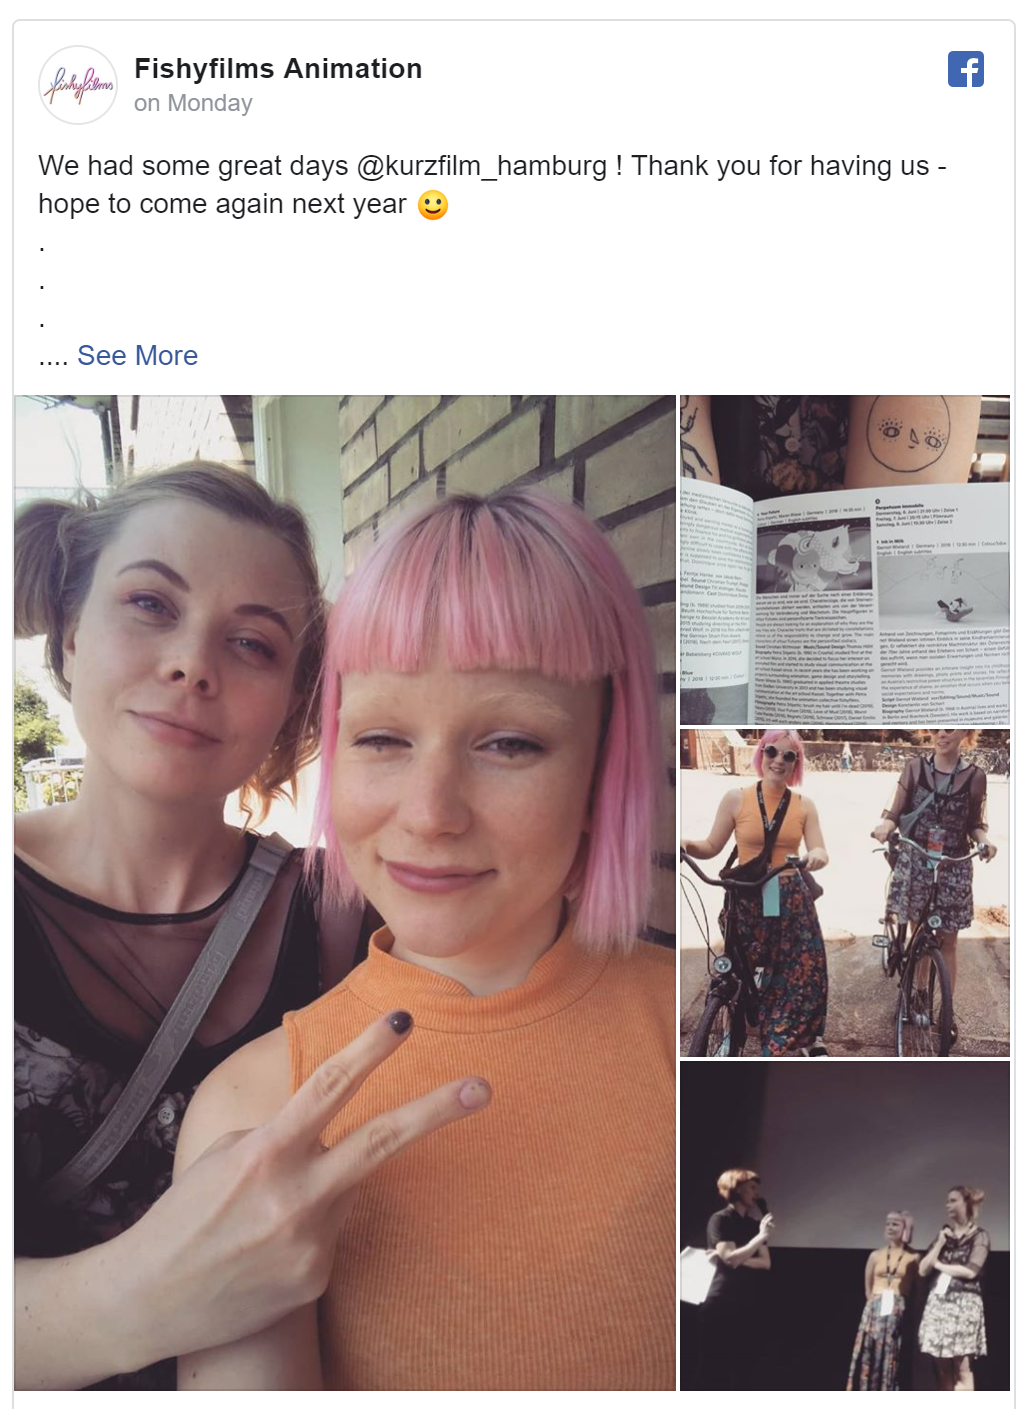Click the Facebook logo icon
Screen dimensions: 1028x1409
tap(966, 69)
